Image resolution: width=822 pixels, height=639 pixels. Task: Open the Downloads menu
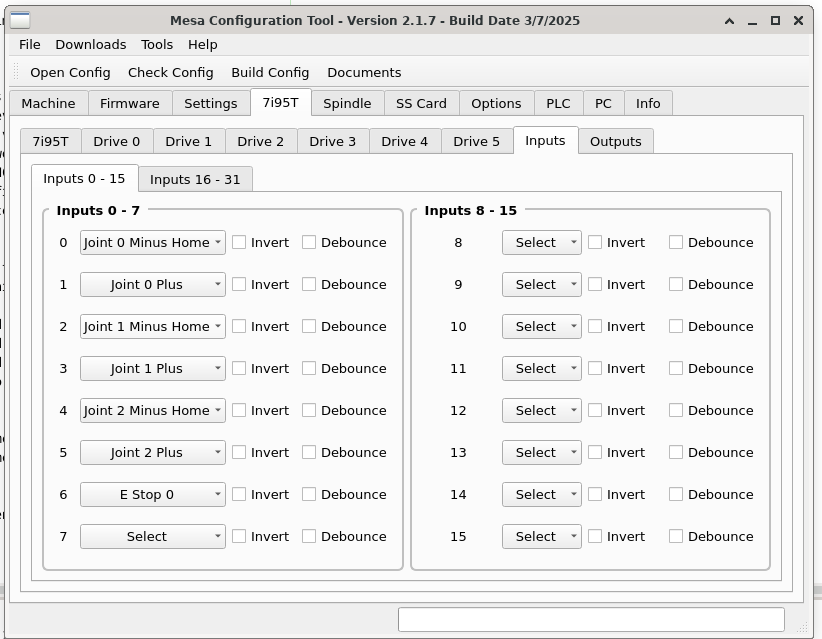coord(91,45)
